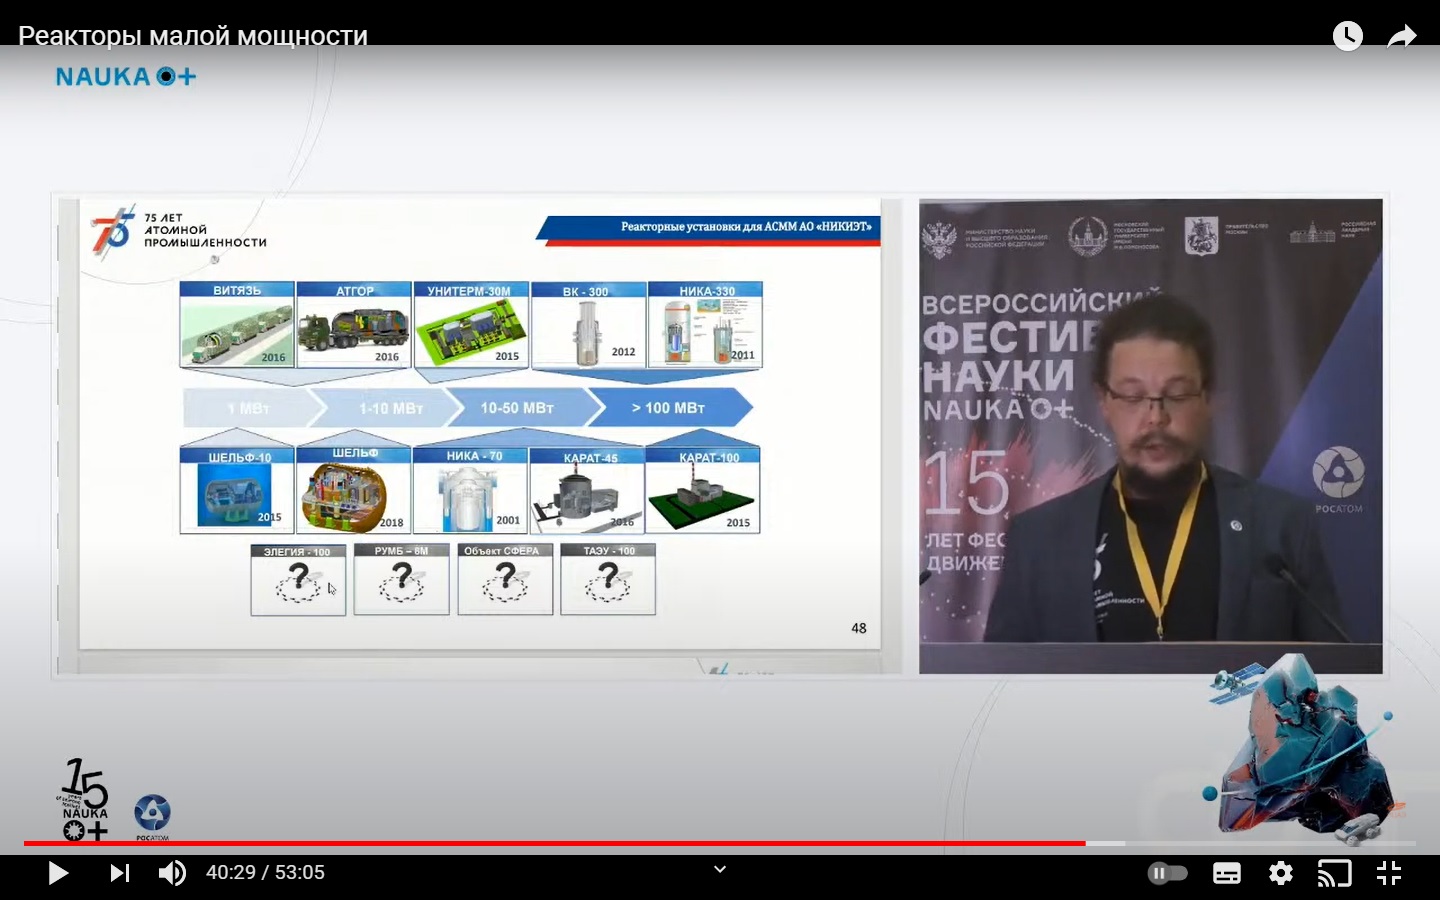Click the 10-50 МВт power arrow
The width and height of the screenshot is (1440, 900).
click(517, 408)
